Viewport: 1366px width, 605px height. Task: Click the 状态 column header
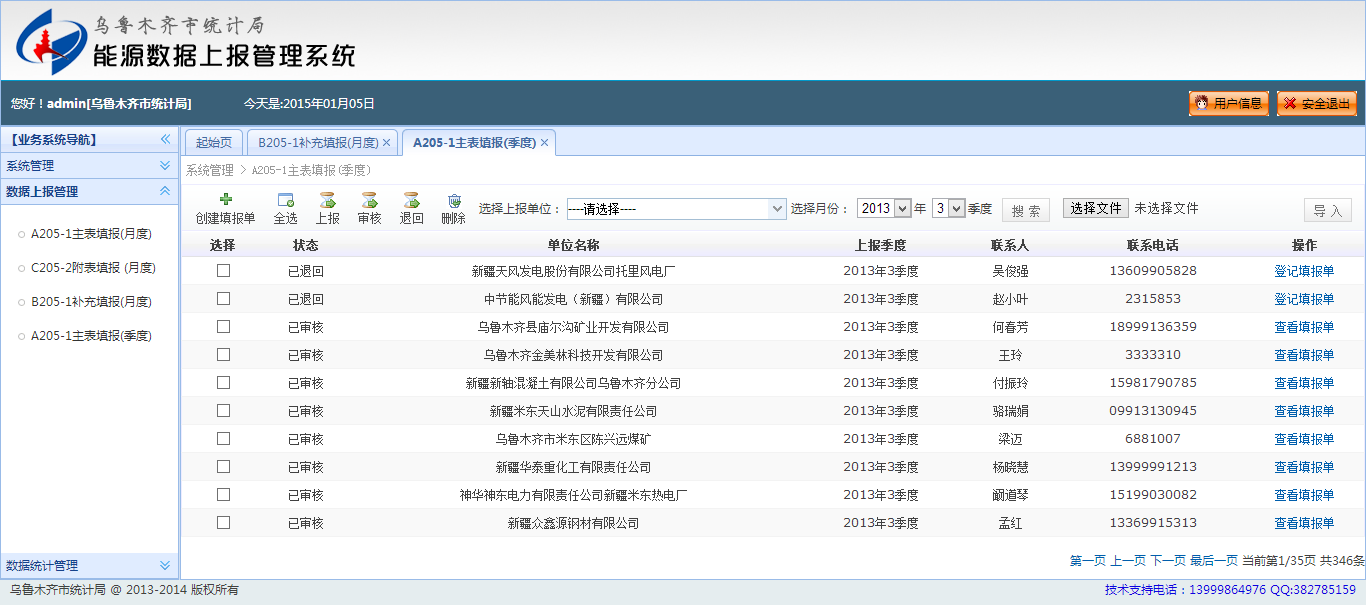click(306, 245)
